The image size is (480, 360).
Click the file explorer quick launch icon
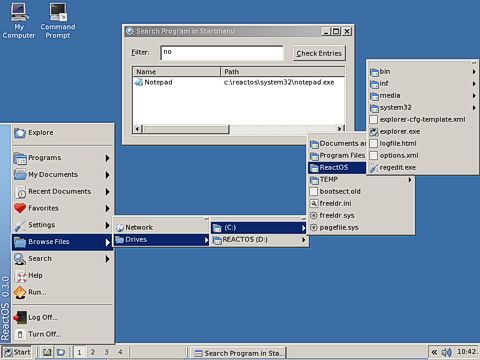tap(61, 352)
